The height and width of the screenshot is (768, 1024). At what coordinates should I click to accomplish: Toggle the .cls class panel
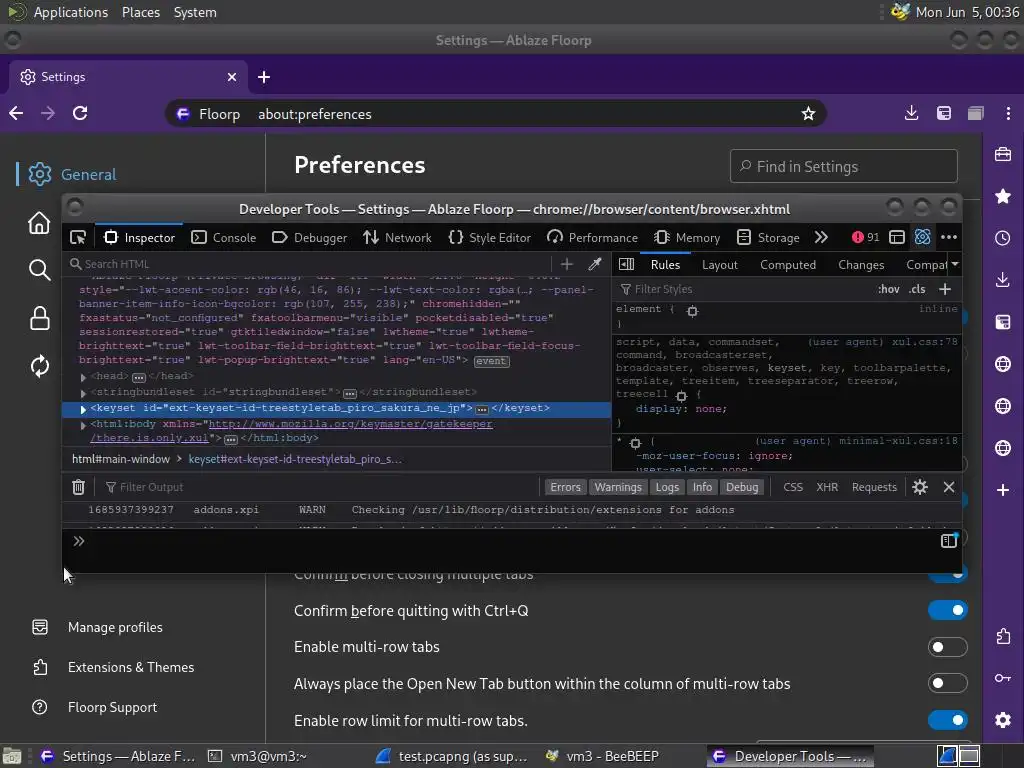pyautogui.click(x=917, y=289)
